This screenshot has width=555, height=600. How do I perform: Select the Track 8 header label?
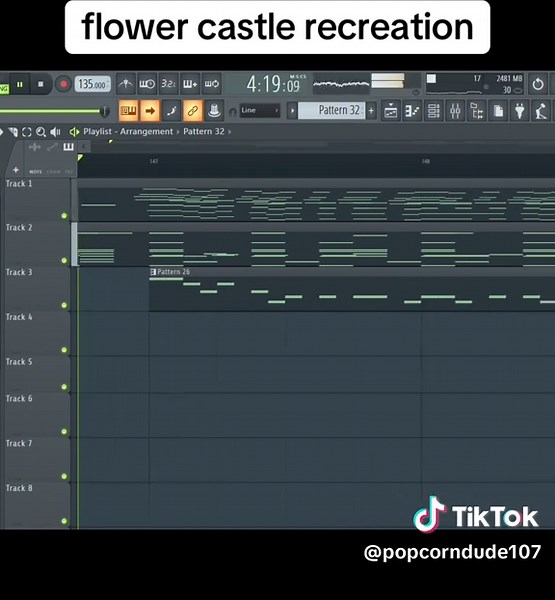pyautogui.click(x=19, y=488)
